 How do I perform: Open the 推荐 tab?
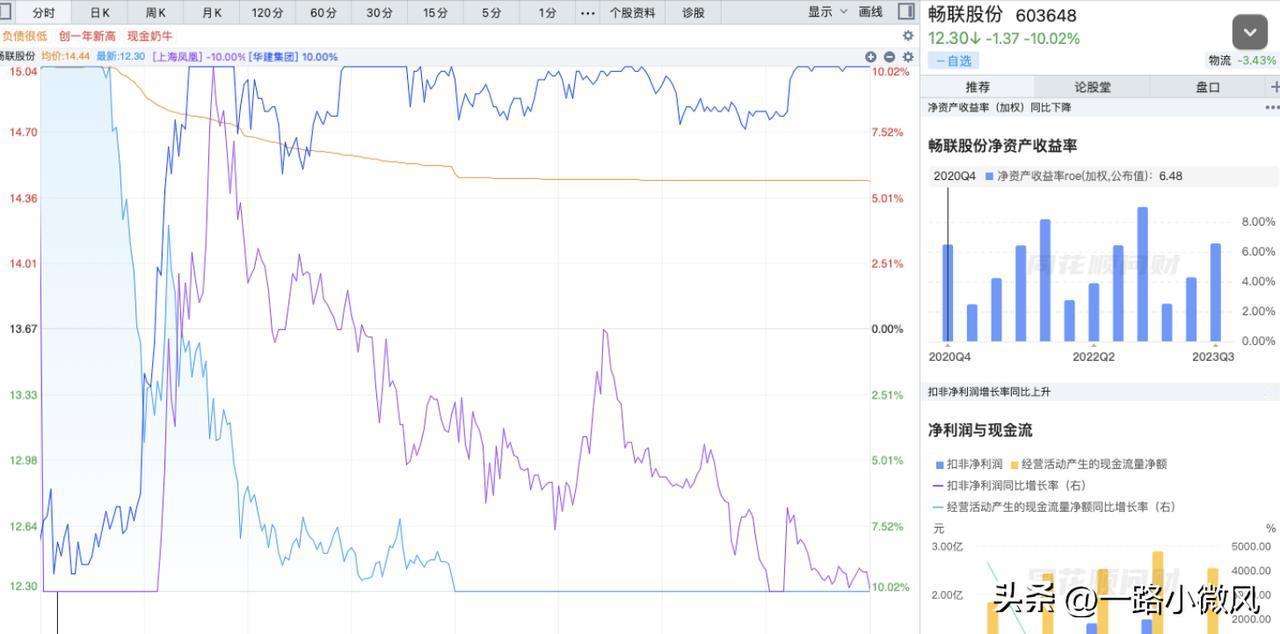pyautogui.click(x=977, y=87)
